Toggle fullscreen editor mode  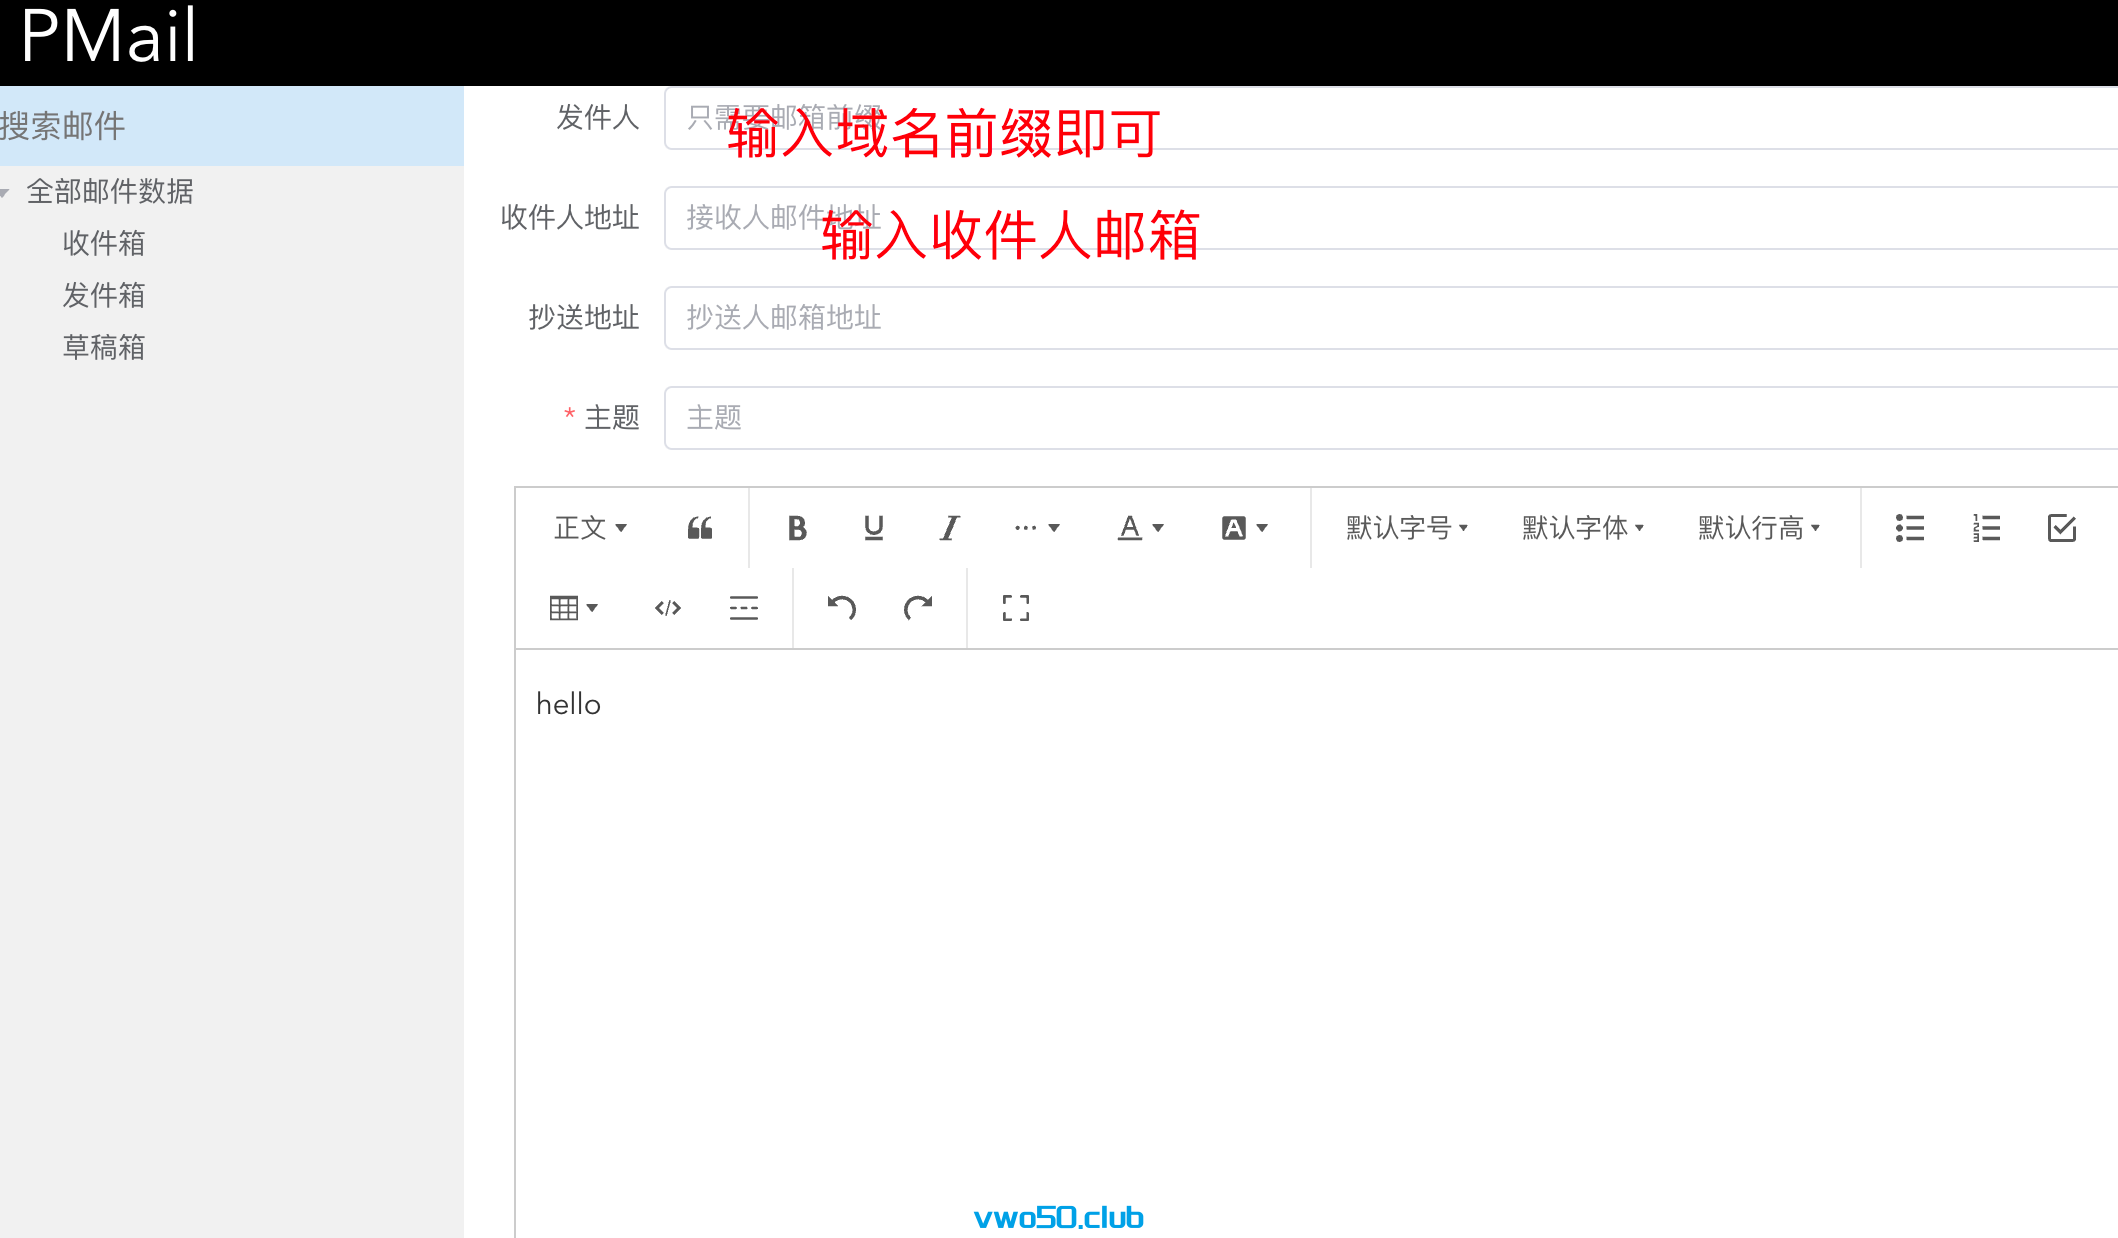1015,608
